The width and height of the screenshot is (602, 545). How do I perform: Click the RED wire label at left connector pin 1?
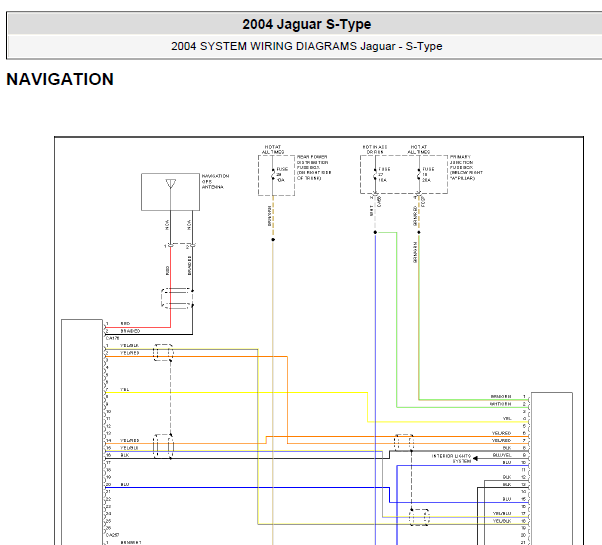coord(125,324)
